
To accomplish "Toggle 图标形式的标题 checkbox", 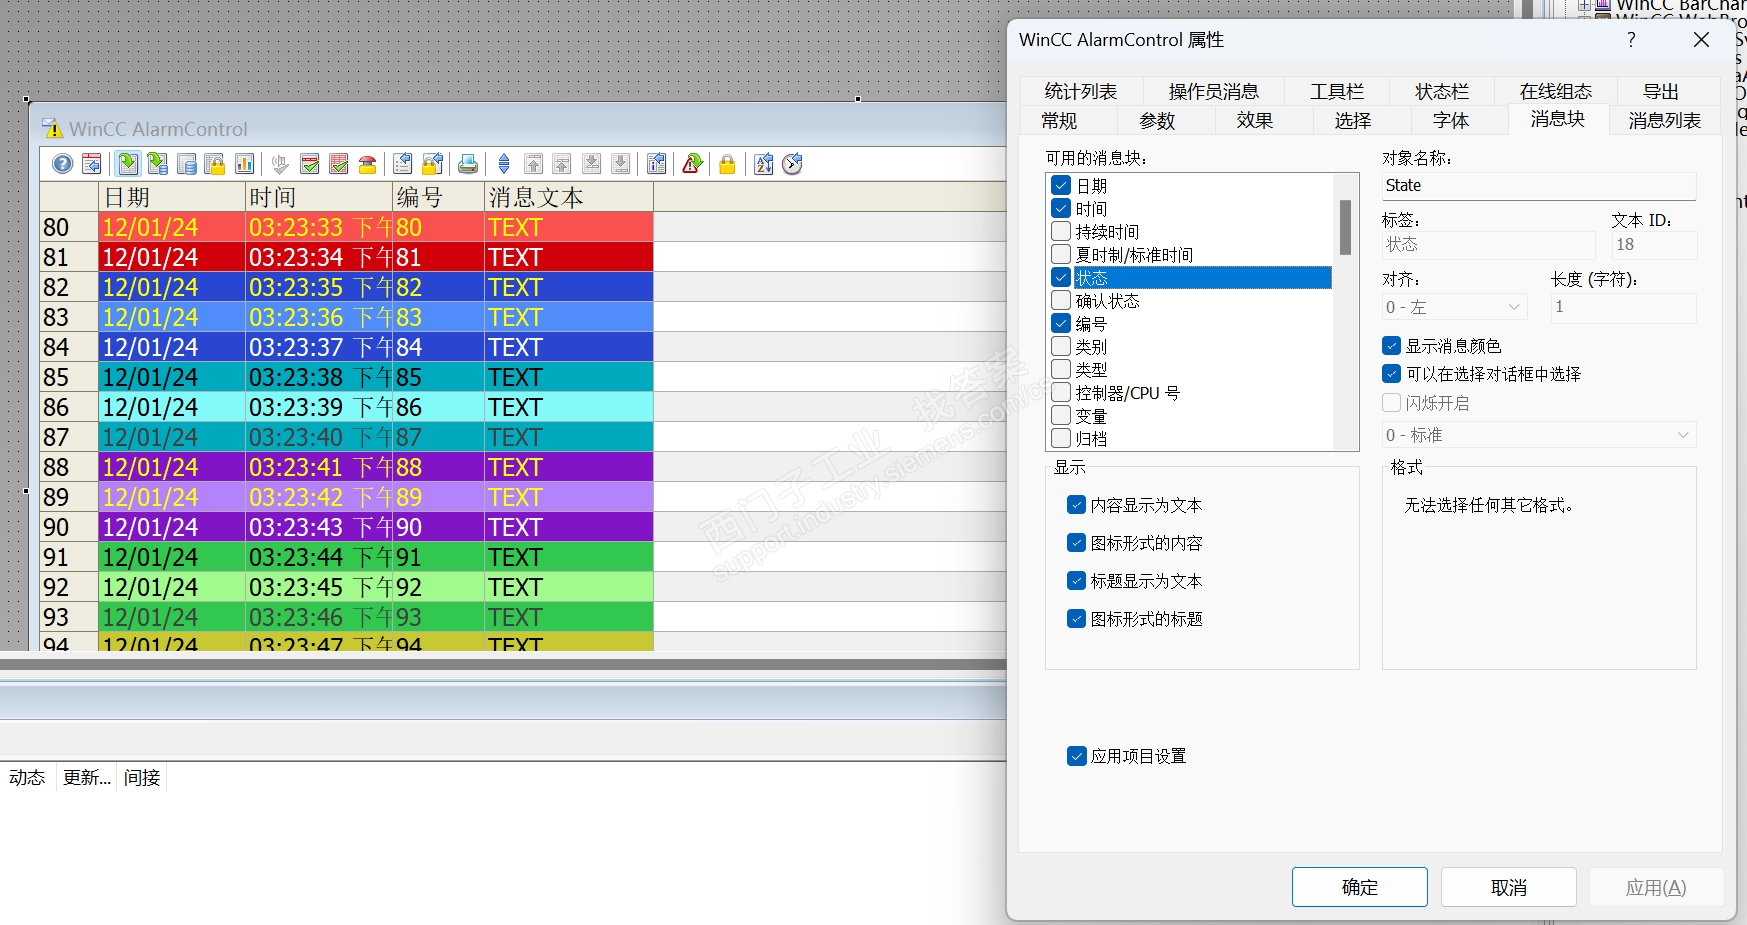I will coord(1076,619).
